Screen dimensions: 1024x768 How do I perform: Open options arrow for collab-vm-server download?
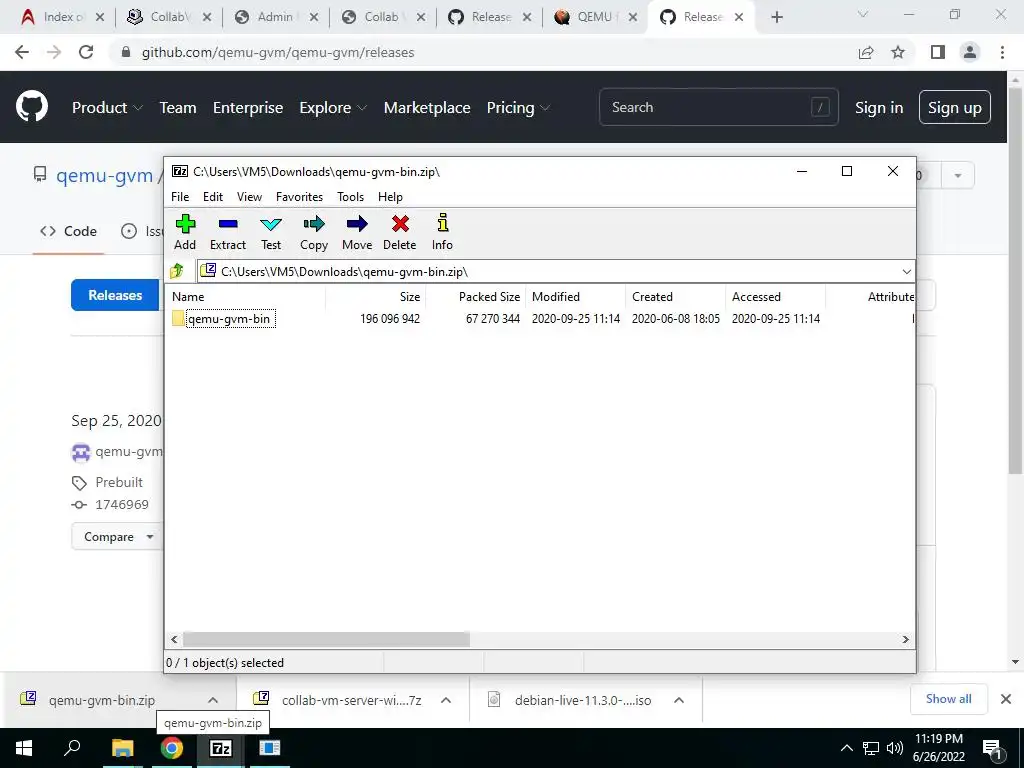446,700
